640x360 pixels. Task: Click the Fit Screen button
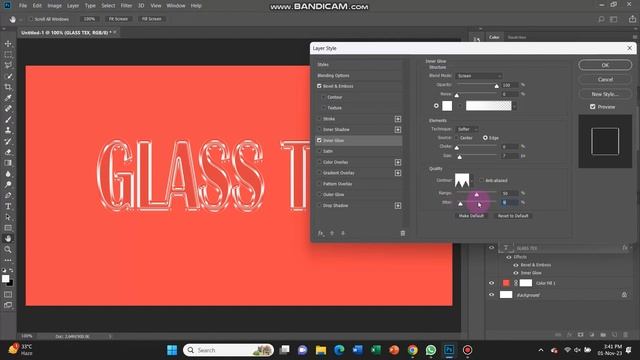[x=118, y=19]
